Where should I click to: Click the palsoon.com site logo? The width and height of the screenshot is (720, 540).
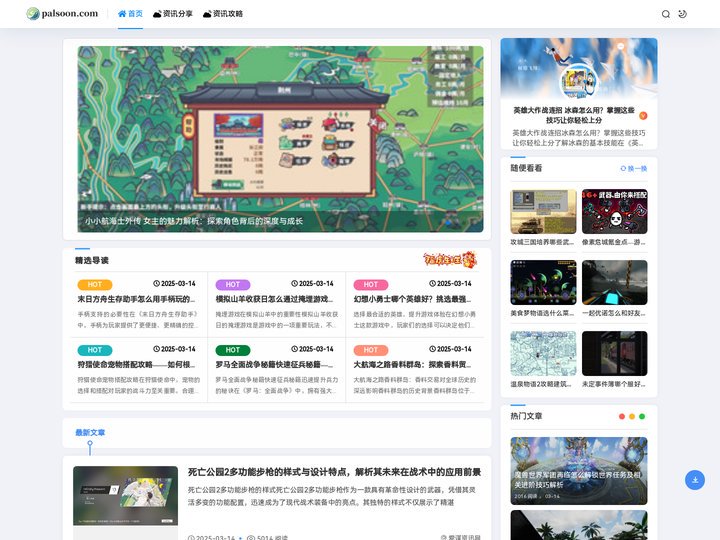pos(62,14)
